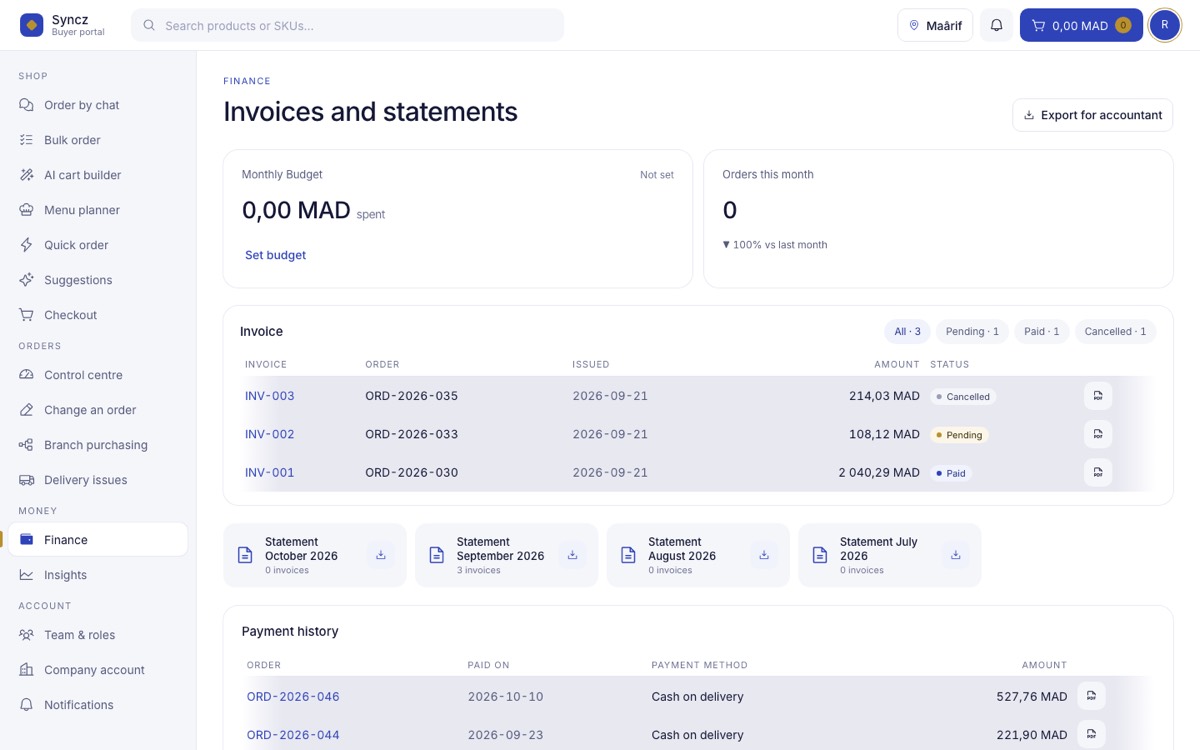Viewport: 1200px width, 750px height.
Task: Open the document icon for INV-001
Action: coord(1098,472)
